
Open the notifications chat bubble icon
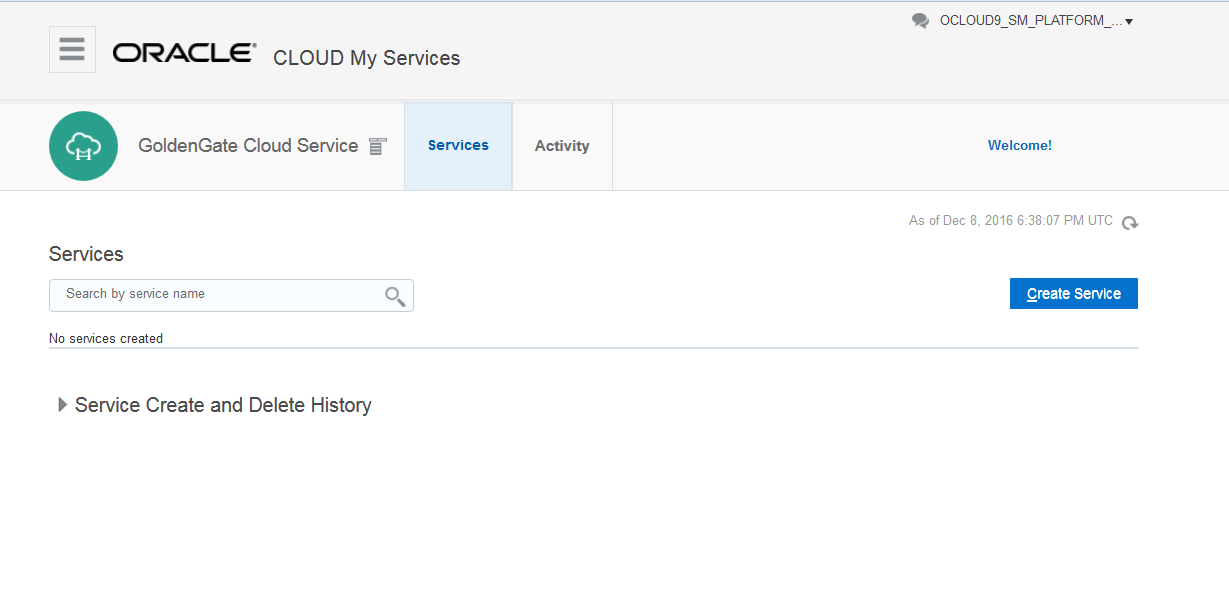point(920,19)
